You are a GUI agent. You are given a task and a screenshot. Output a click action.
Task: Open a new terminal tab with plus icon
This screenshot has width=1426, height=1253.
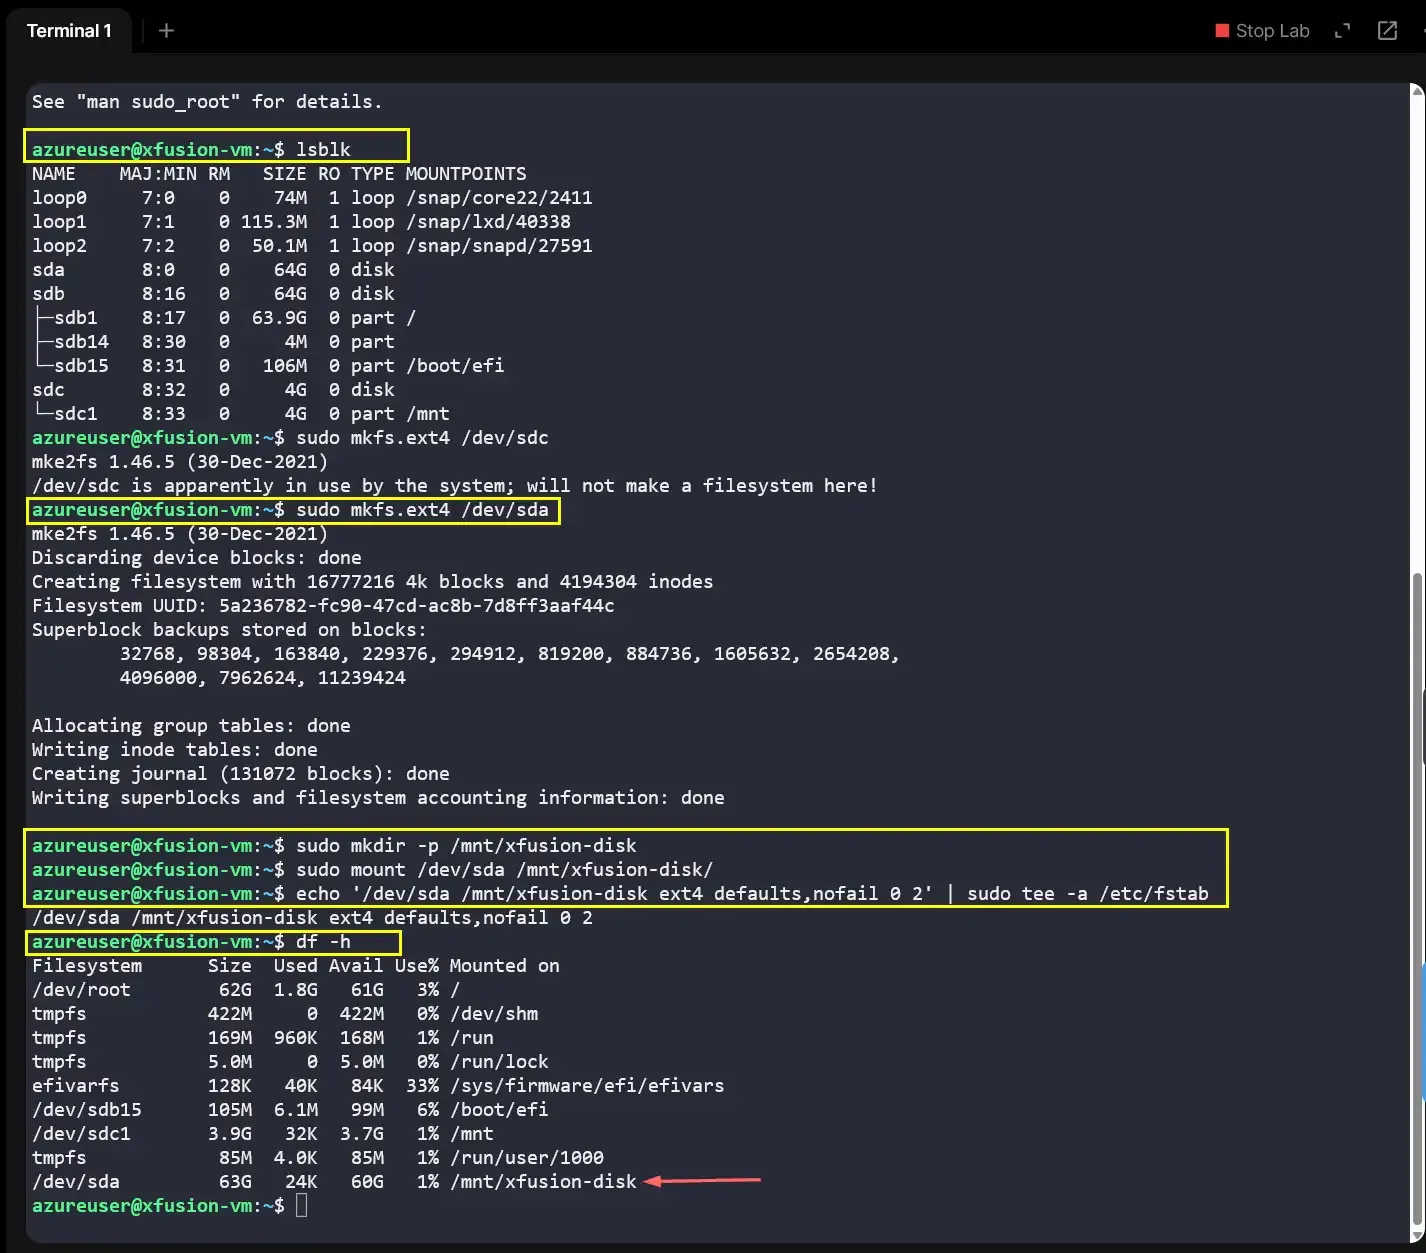click(166, 31)
